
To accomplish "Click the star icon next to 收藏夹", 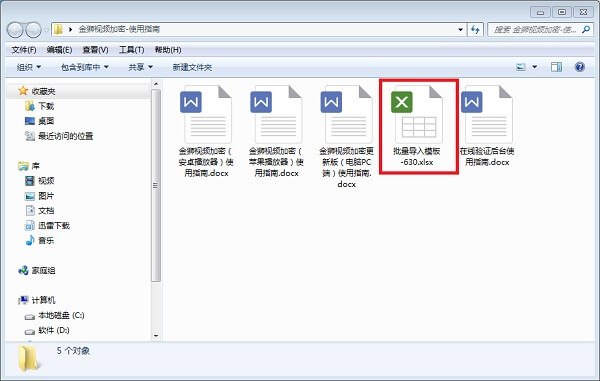I will [x=23, y=91].
